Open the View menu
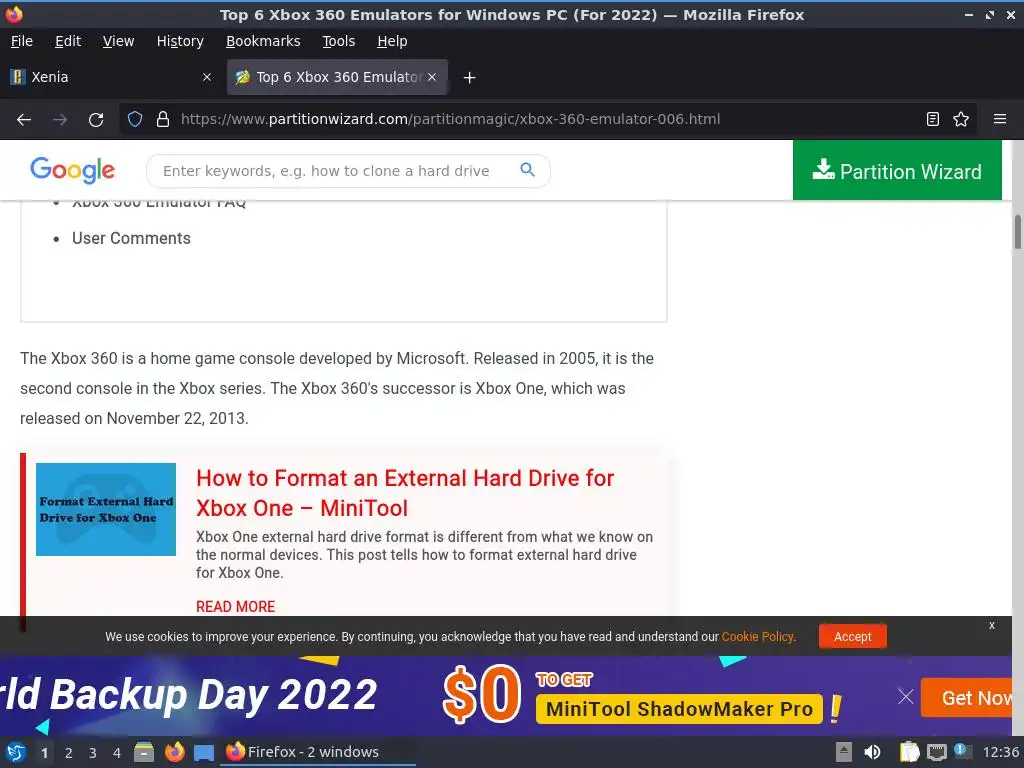The height and width of the screenshot is (768, 1024). pos(118,41)
